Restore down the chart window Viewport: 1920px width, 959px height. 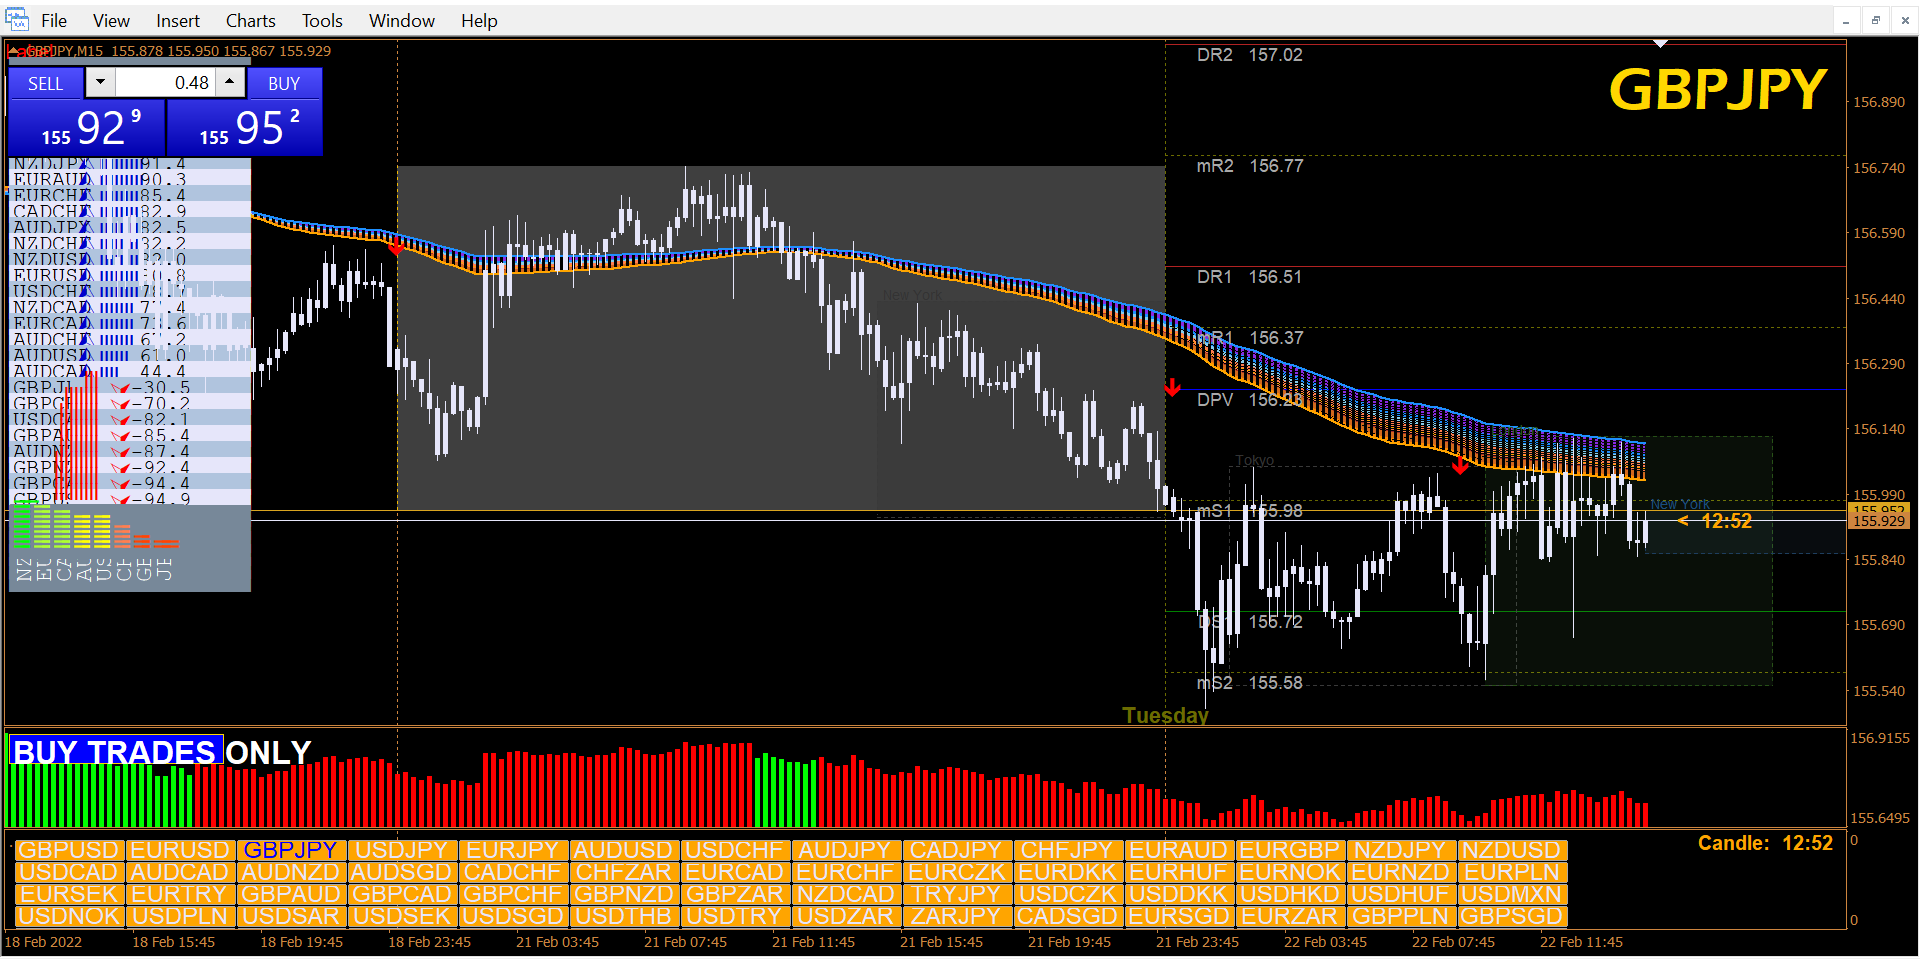(x=1876, y=21)
